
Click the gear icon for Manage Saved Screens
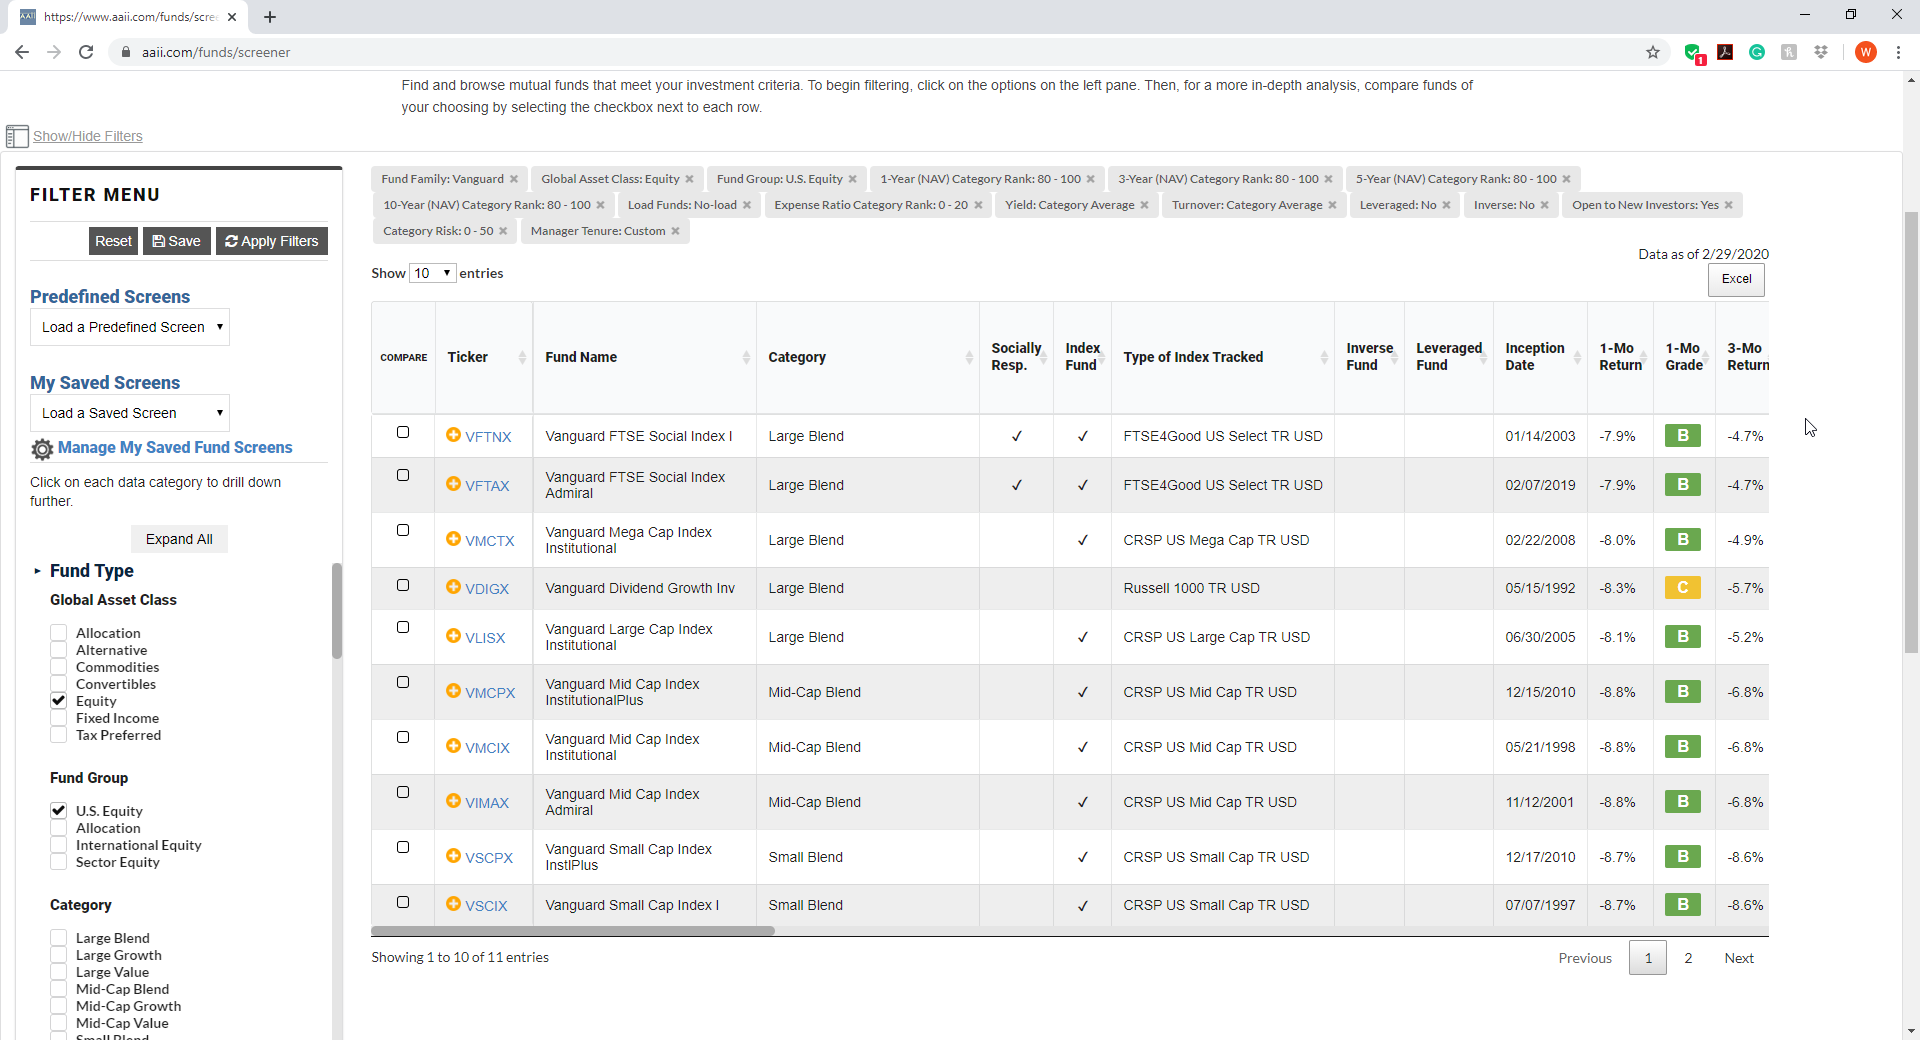[42, 449]
